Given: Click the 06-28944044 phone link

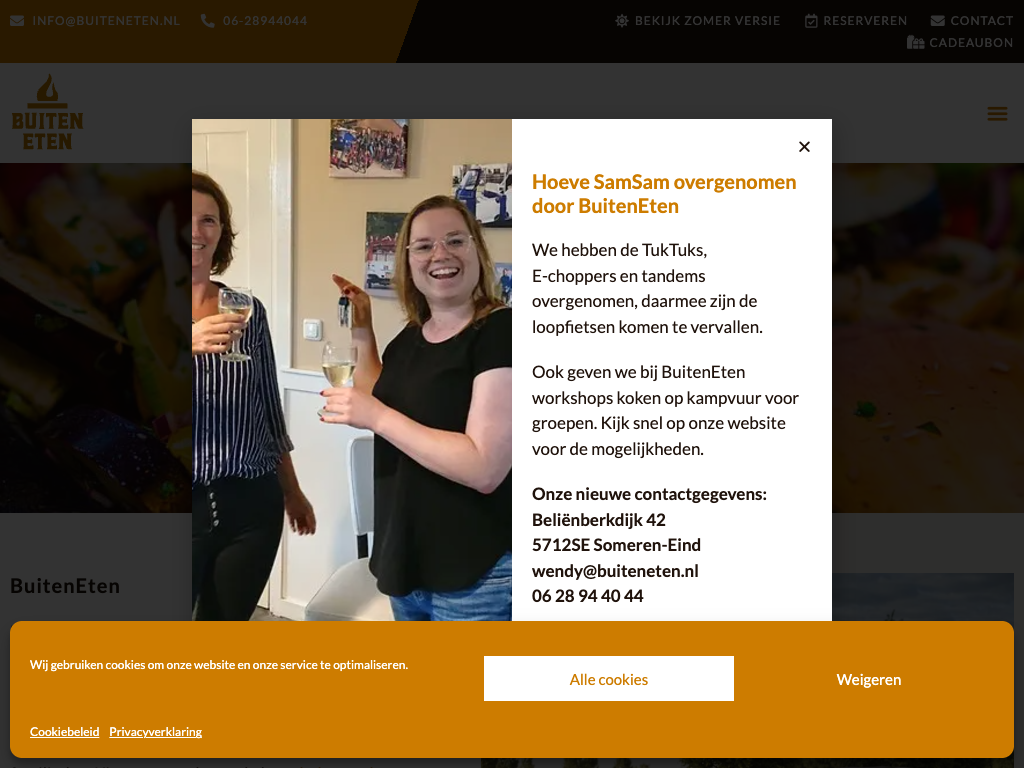Looking at the screenshot, I should point(265,21).
